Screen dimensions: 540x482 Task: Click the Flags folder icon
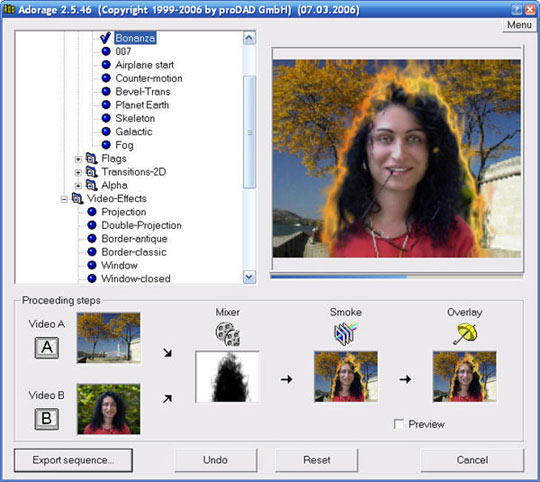tap(91, 158)
